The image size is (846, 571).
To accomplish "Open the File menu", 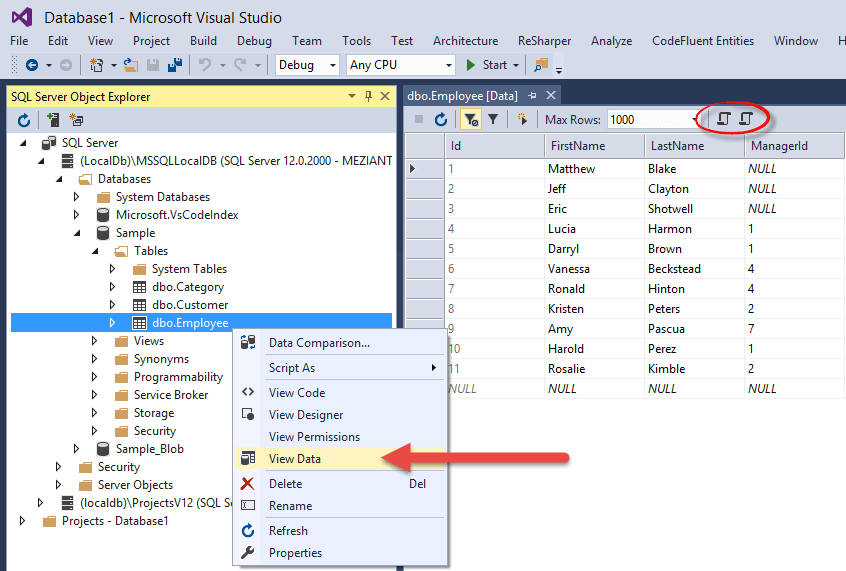I will pyautogui.click(x=19, y=41).
